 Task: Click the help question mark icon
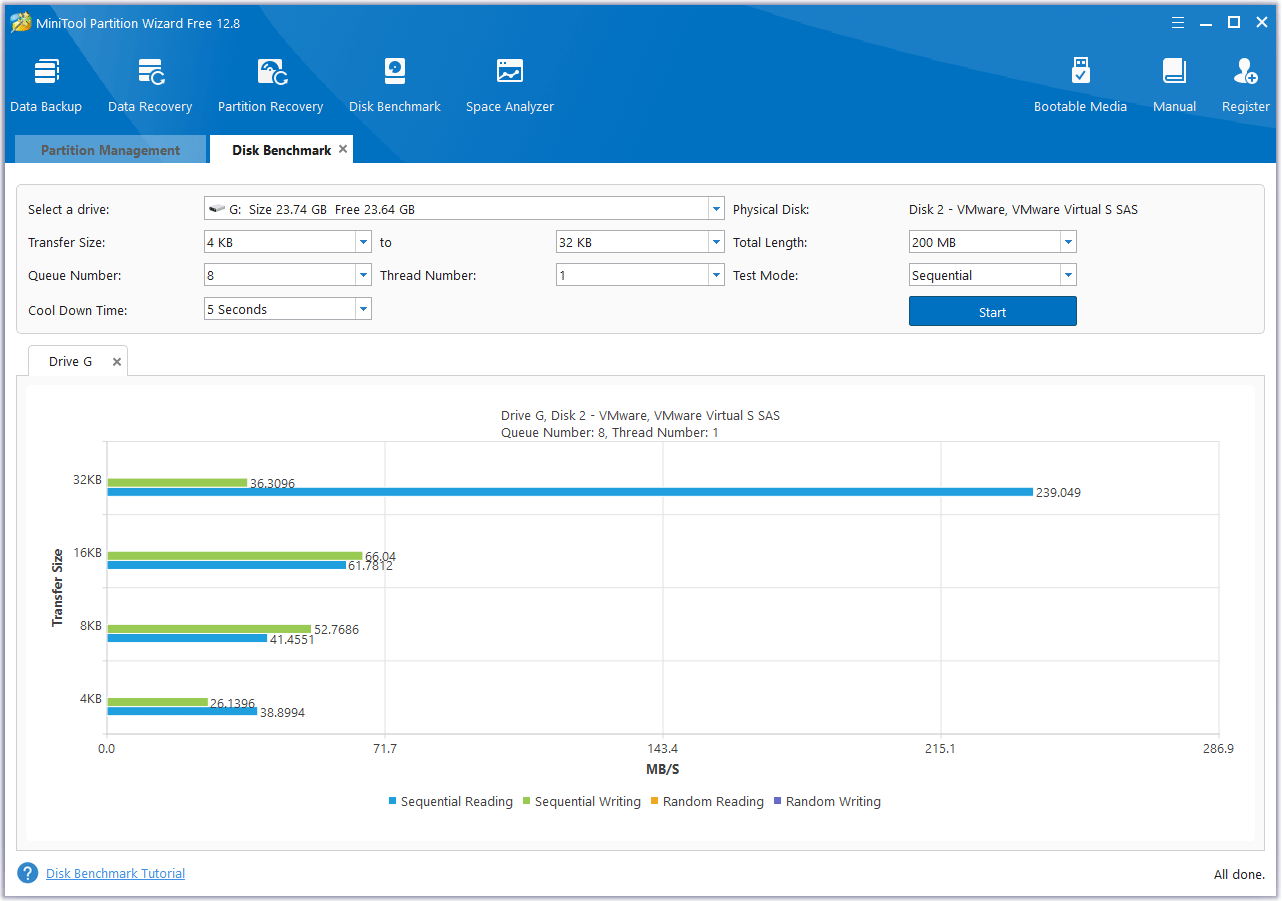[28, 873]
